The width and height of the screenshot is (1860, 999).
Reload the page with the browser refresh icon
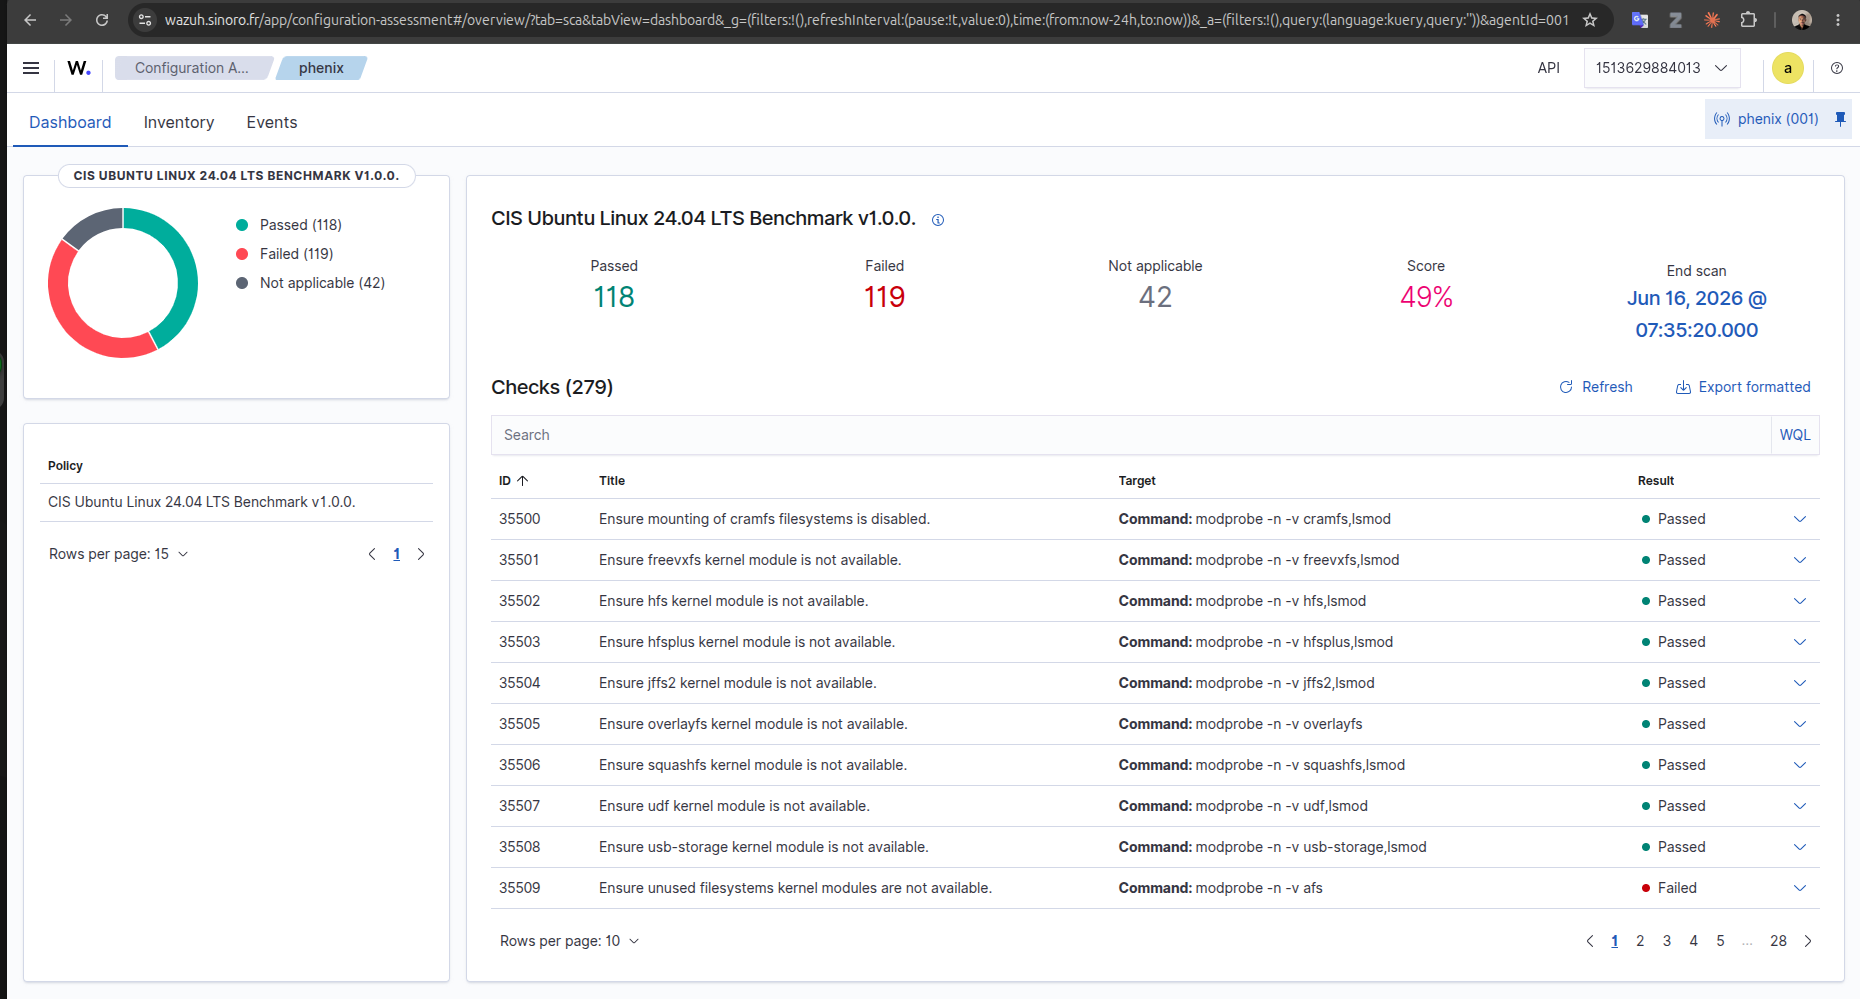pyautogui.click(x=102, y=20)
